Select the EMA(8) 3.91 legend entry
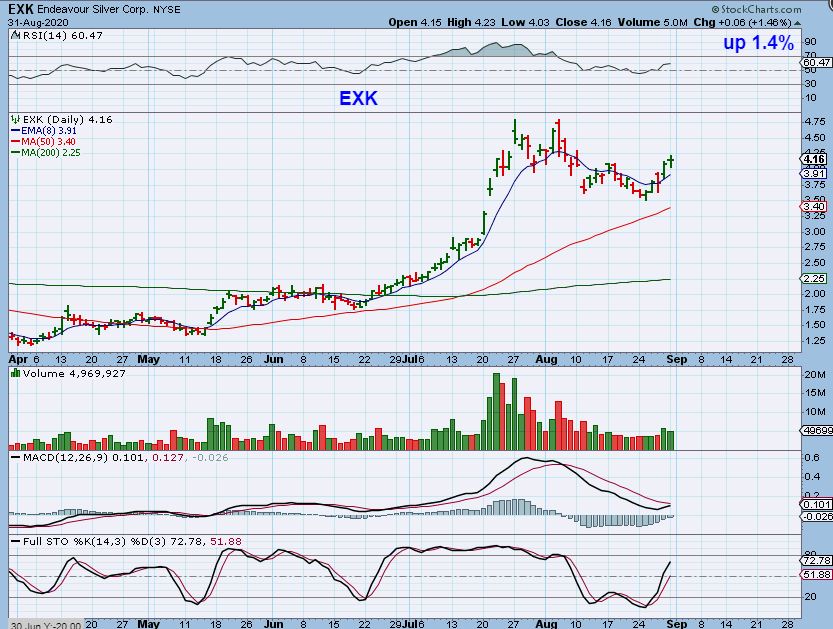Image resolution: width=833 pixels, height=629 pixels. (48, 131)
